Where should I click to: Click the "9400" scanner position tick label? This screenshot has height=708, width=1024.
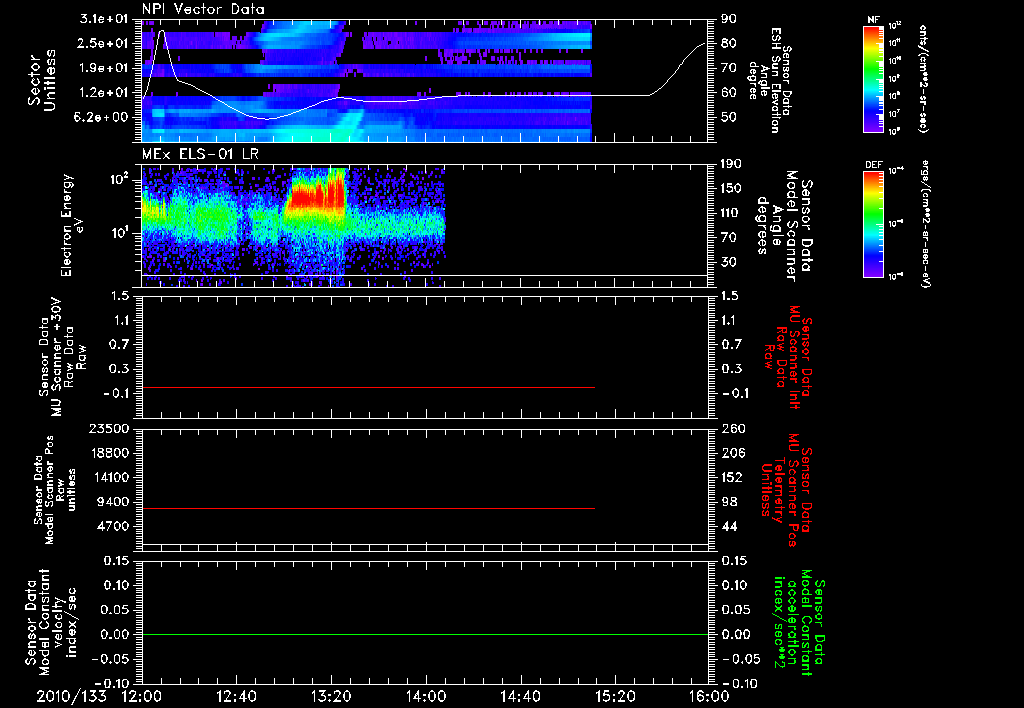pos(113,502)
